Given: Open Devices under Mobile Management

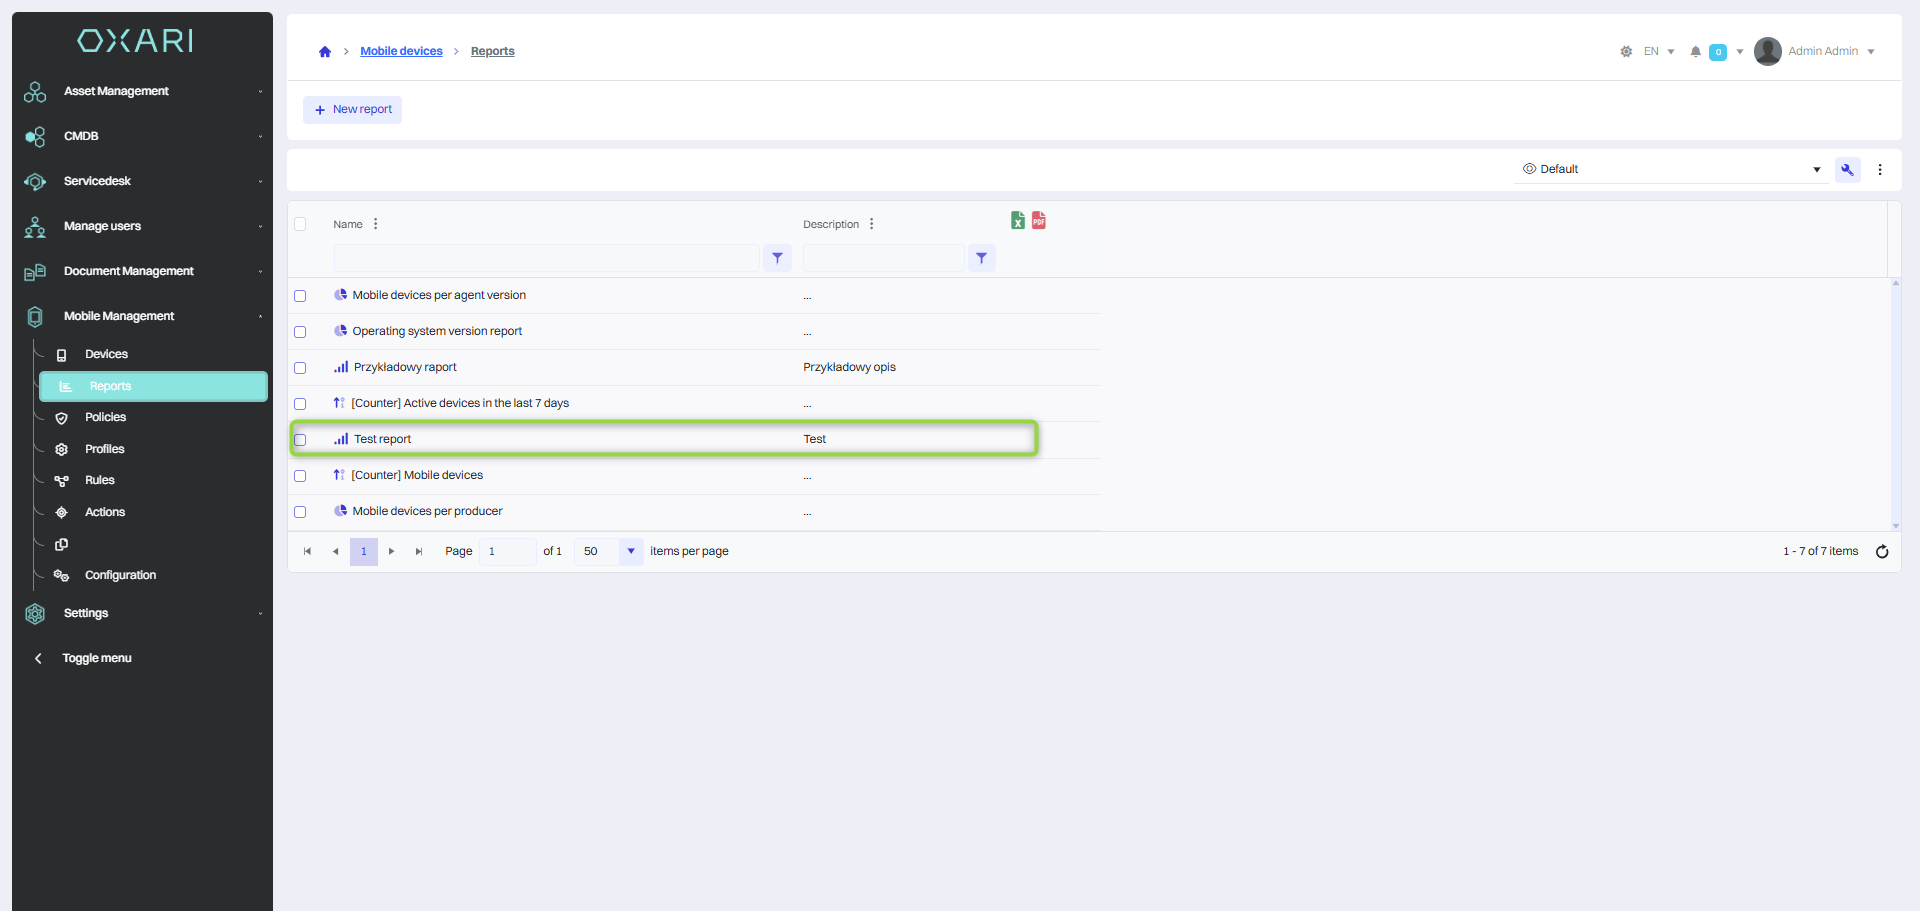Looking at the screenshot, I should [106, 354].
